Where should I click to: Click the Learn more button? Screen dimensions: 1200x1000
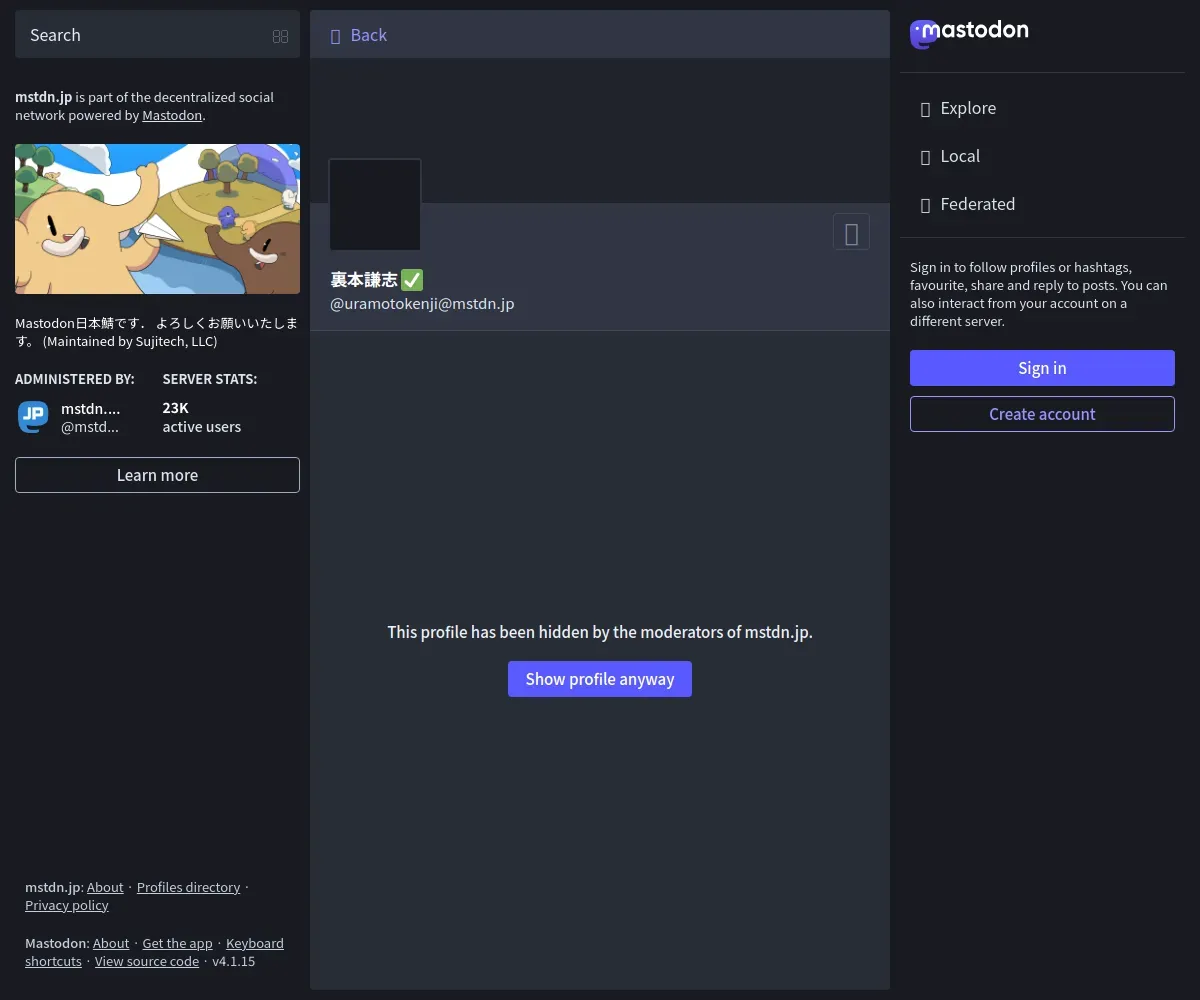pos(157,475)
